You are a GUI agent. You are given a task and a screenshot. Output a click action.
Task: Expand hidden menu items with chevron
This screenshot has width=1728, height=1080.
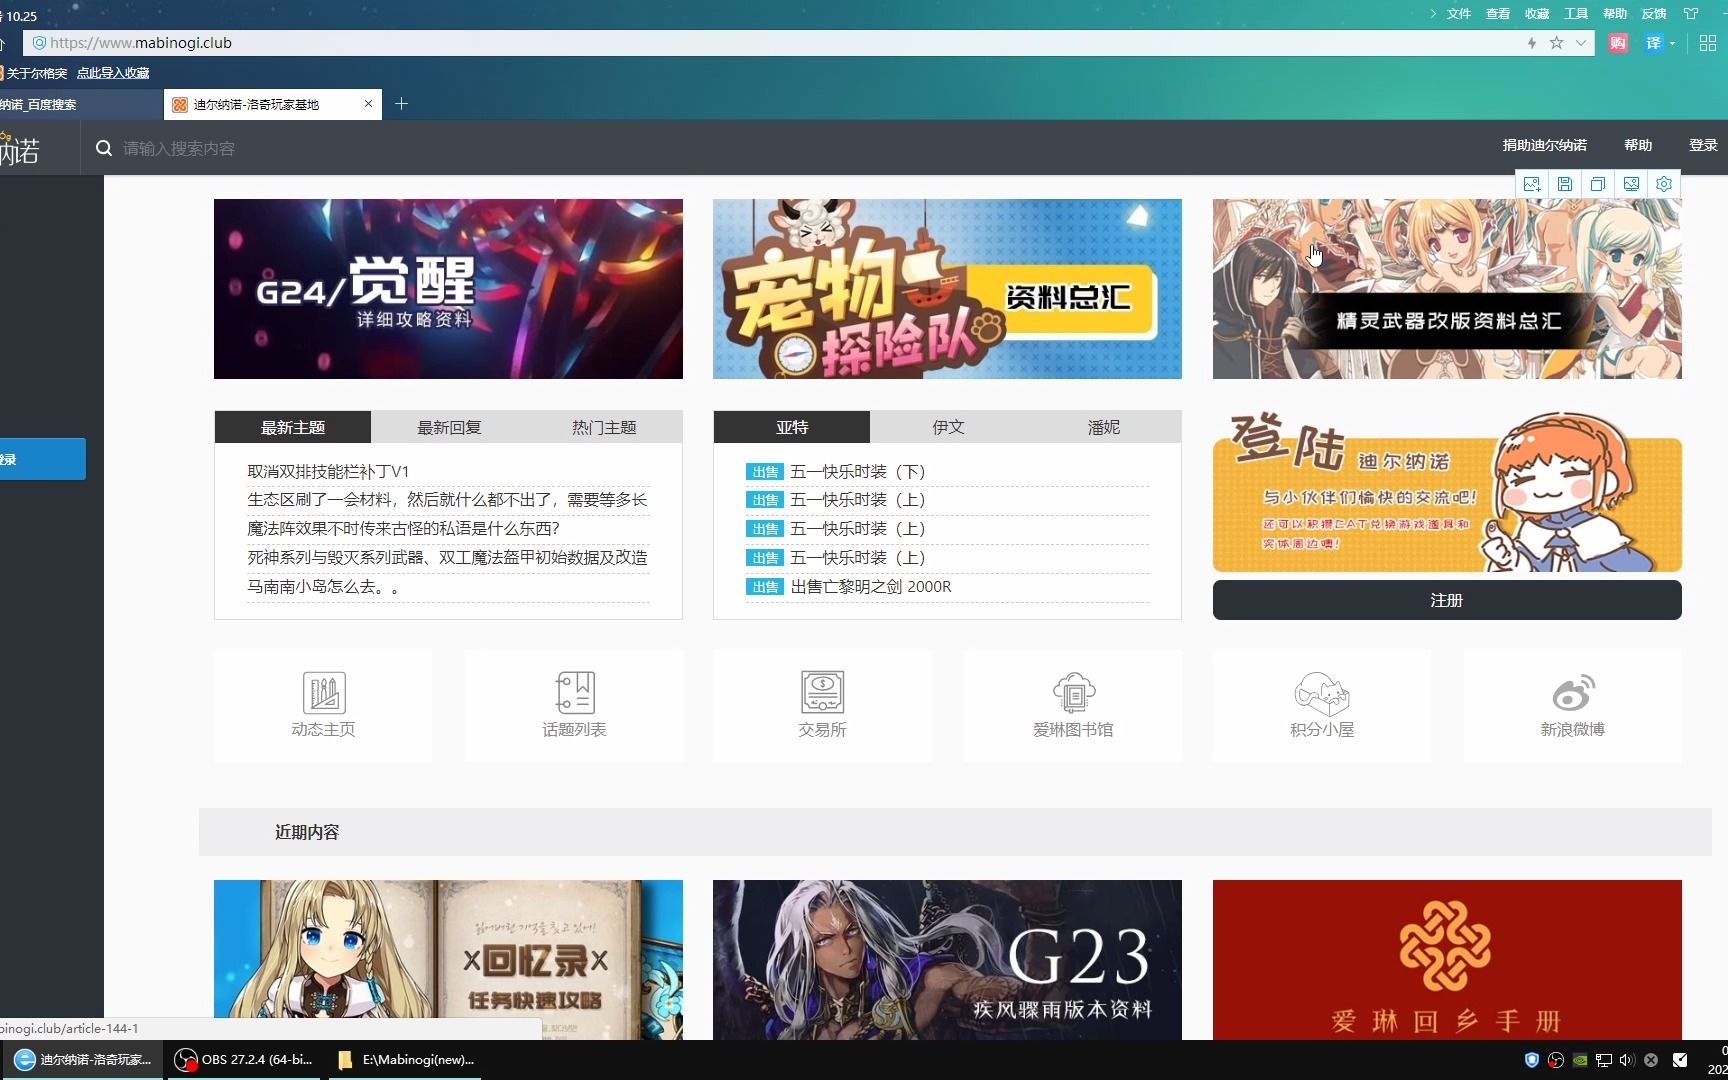point(1433,14)
